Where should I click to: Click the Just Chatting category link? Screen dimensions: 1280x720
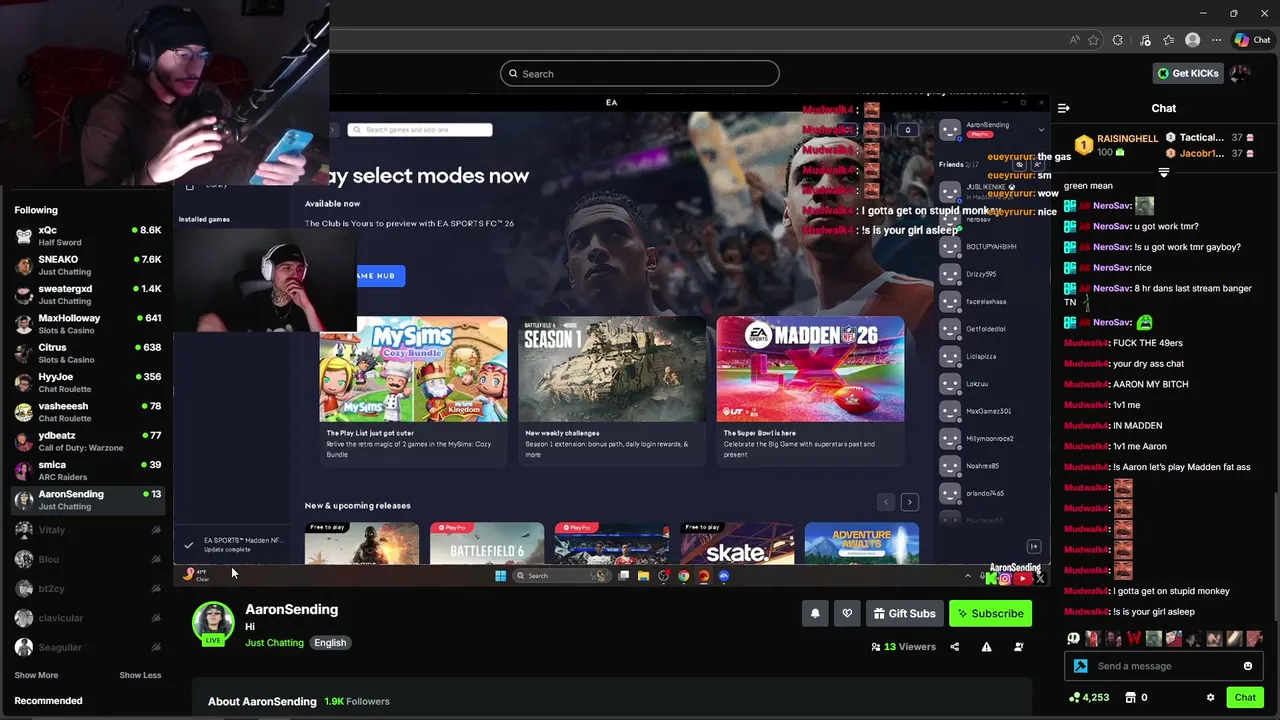[x=274, y=643]
